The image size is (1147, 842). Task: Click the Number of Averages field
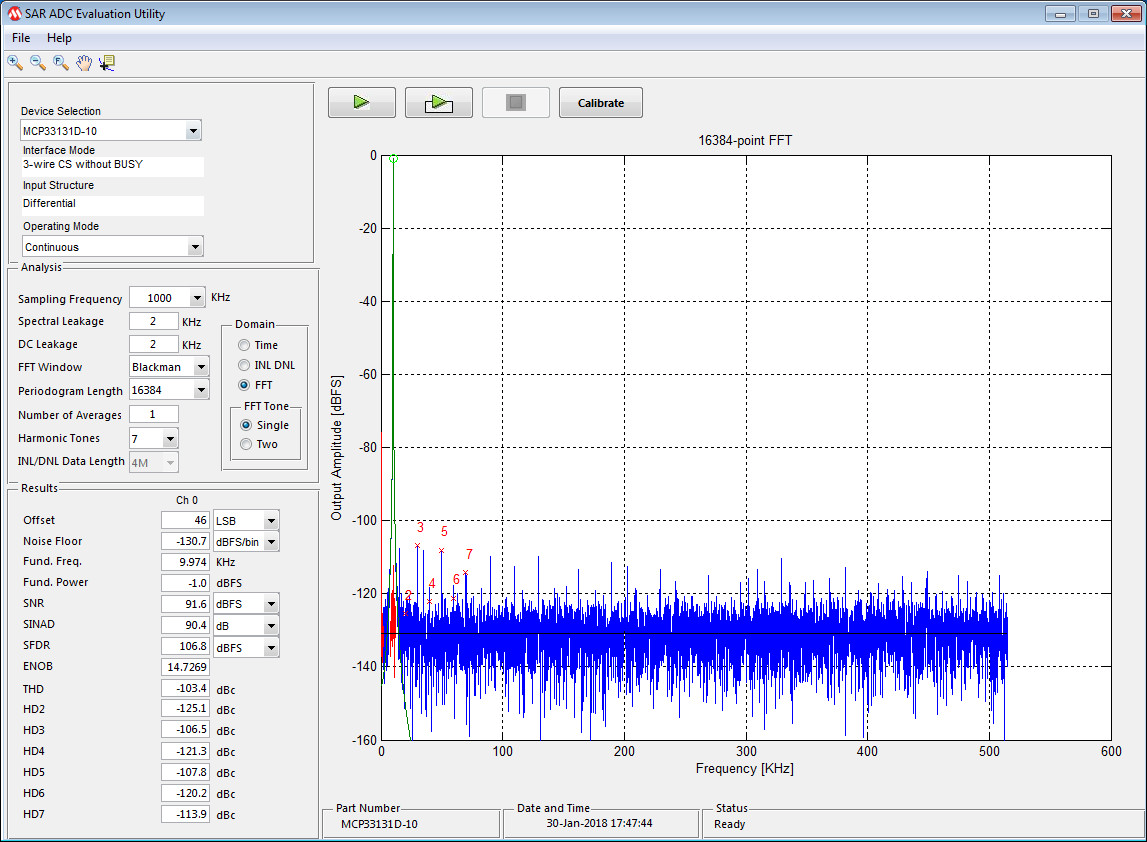pyautogui.click(x=154, y=414)
